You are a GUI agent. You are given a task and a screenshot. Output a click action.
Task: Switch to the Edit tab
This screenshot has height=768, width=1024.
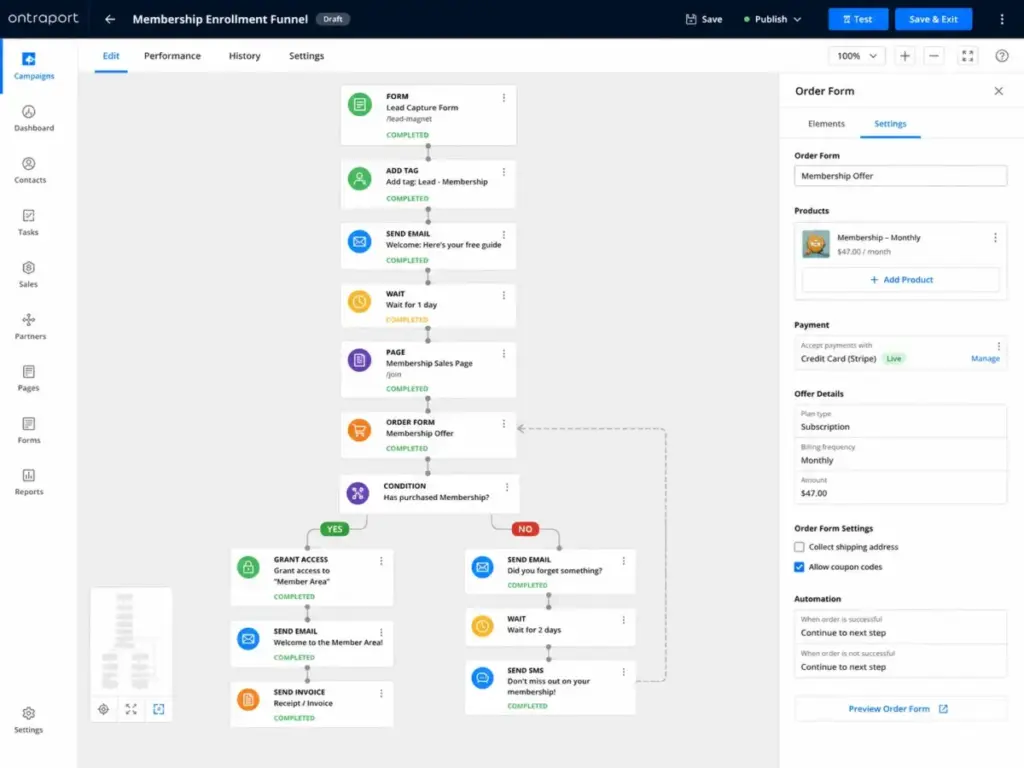pyautogui.click(x=111, y=56)
